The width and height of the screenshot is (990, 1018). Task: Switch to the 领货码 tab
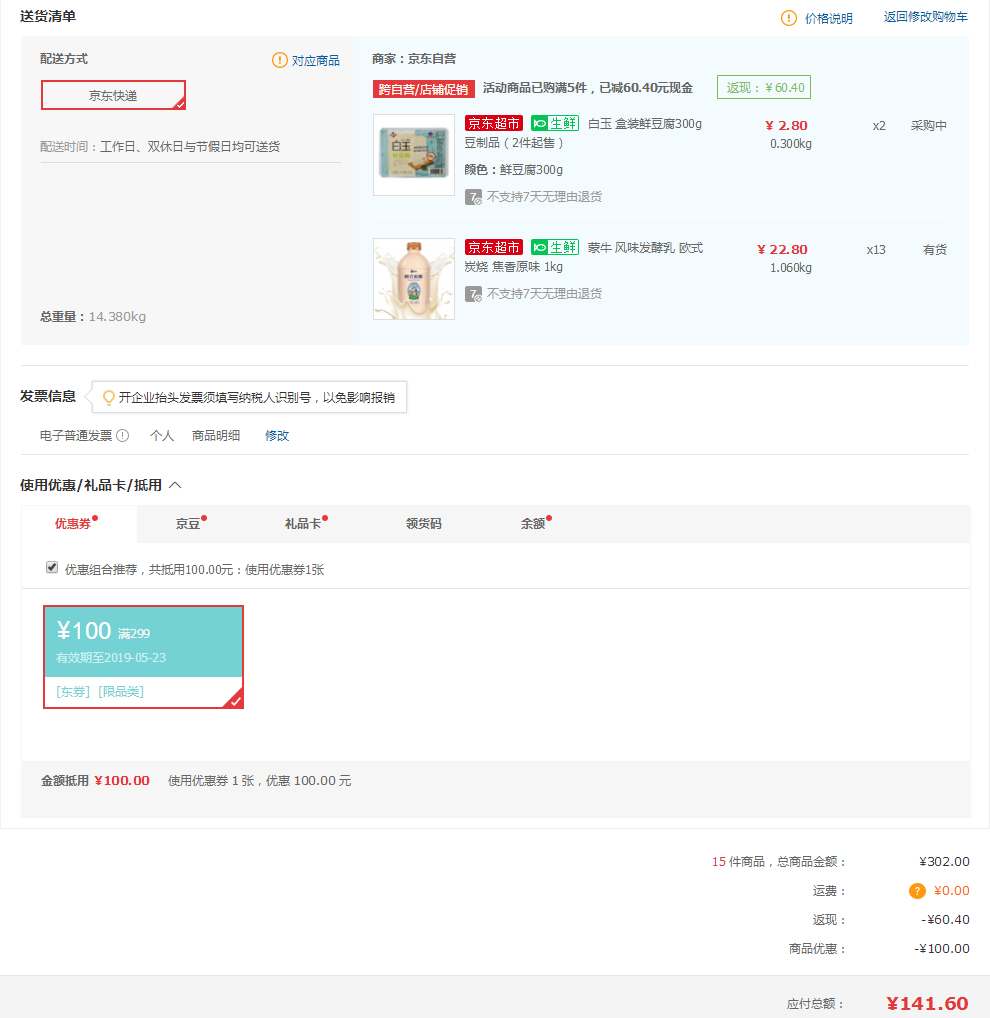423,523
